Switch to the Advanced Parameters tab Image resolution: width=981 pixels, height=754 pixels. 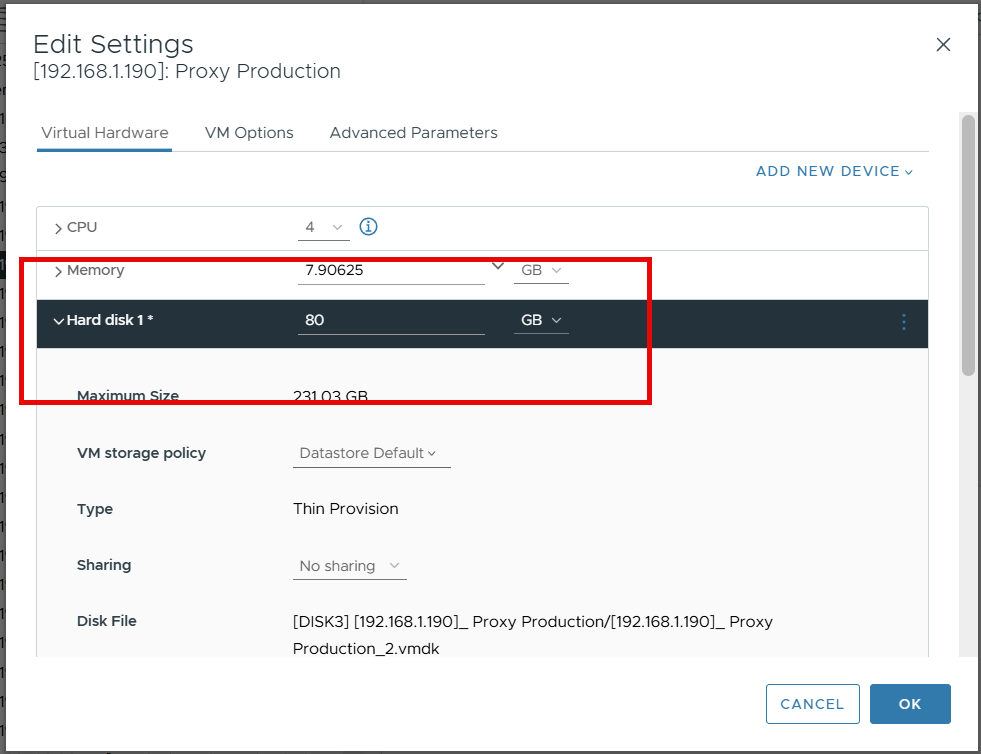(413, 133)
